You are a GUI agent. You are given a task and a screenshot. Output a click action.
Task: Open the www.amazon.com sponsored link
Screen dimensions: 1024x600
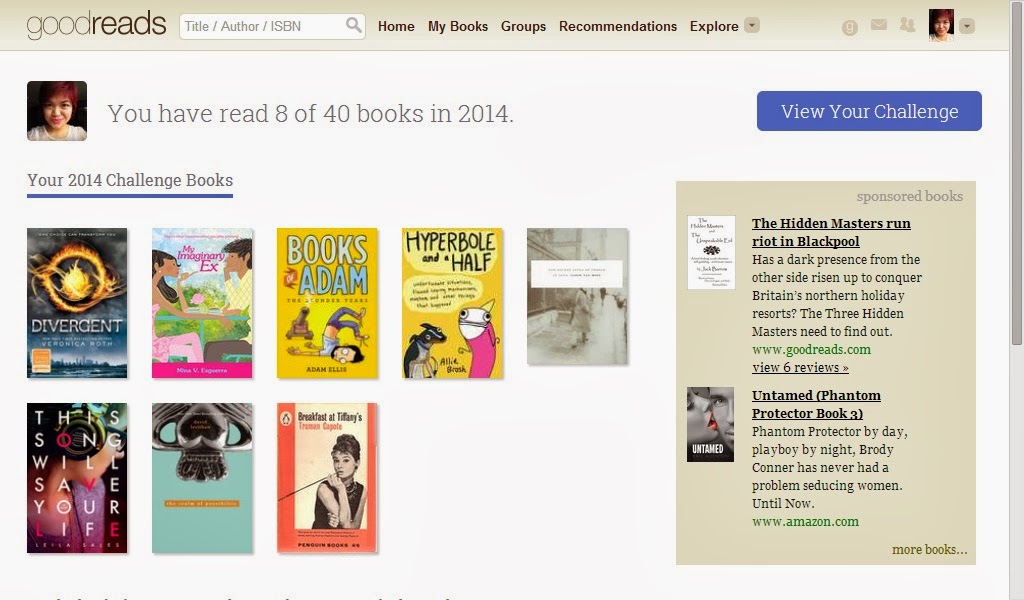805,522
